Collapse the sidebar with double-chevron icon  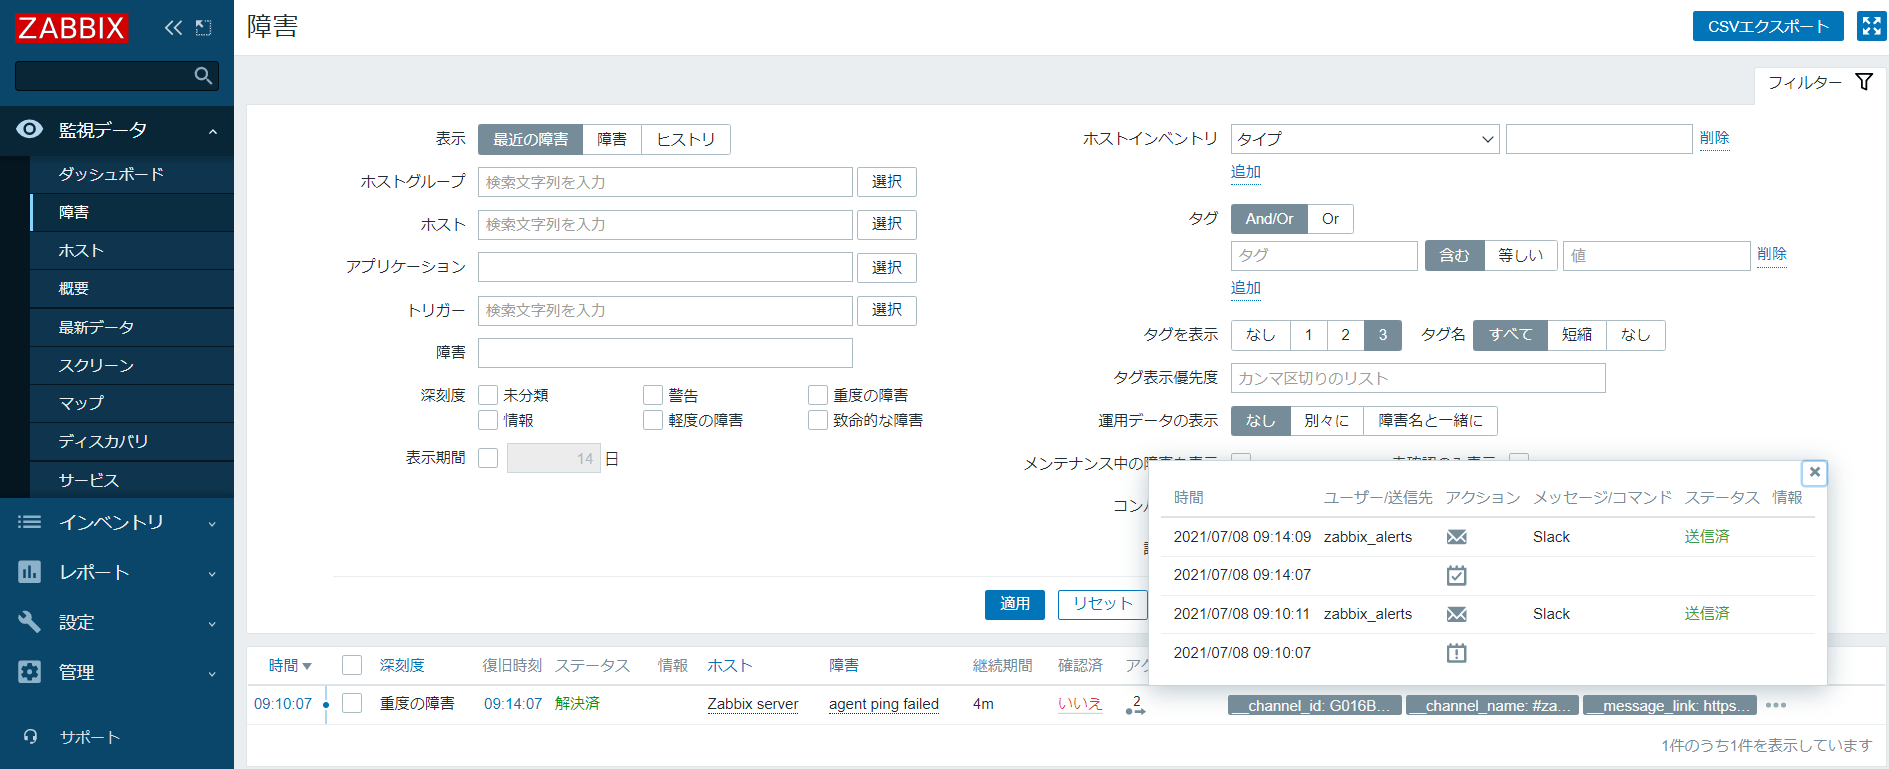pyautogui.click(x=173, y=28)
